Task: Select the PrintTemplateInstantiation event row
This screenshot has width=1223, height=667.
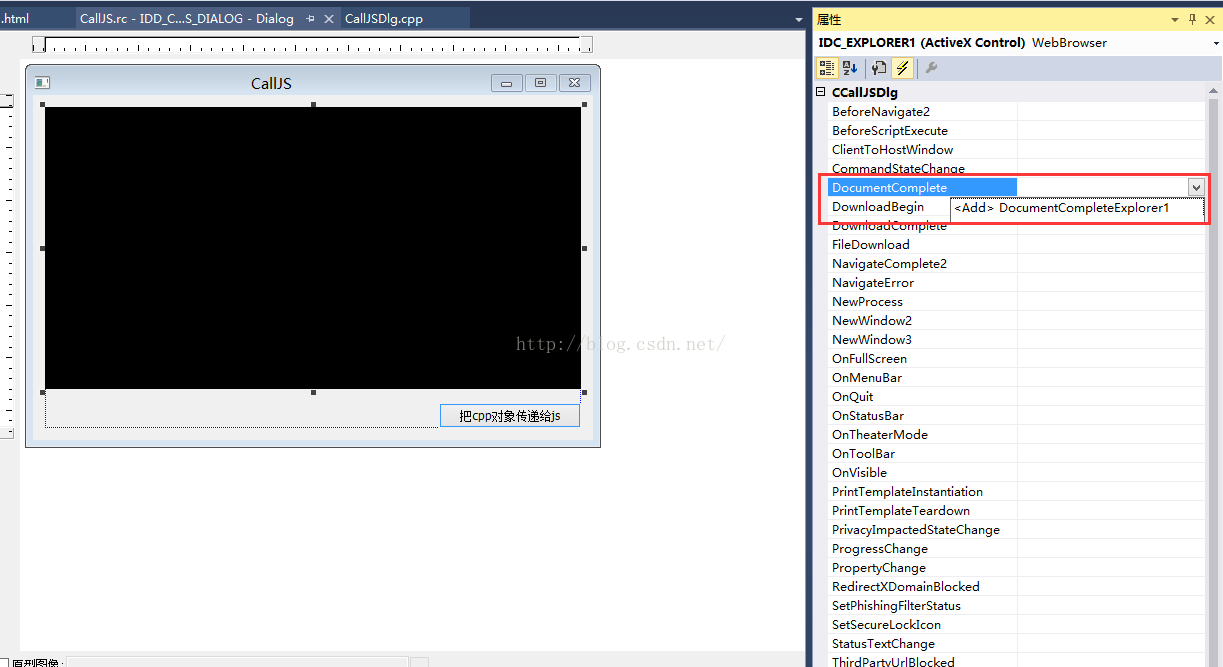Action: point(1016,492)
